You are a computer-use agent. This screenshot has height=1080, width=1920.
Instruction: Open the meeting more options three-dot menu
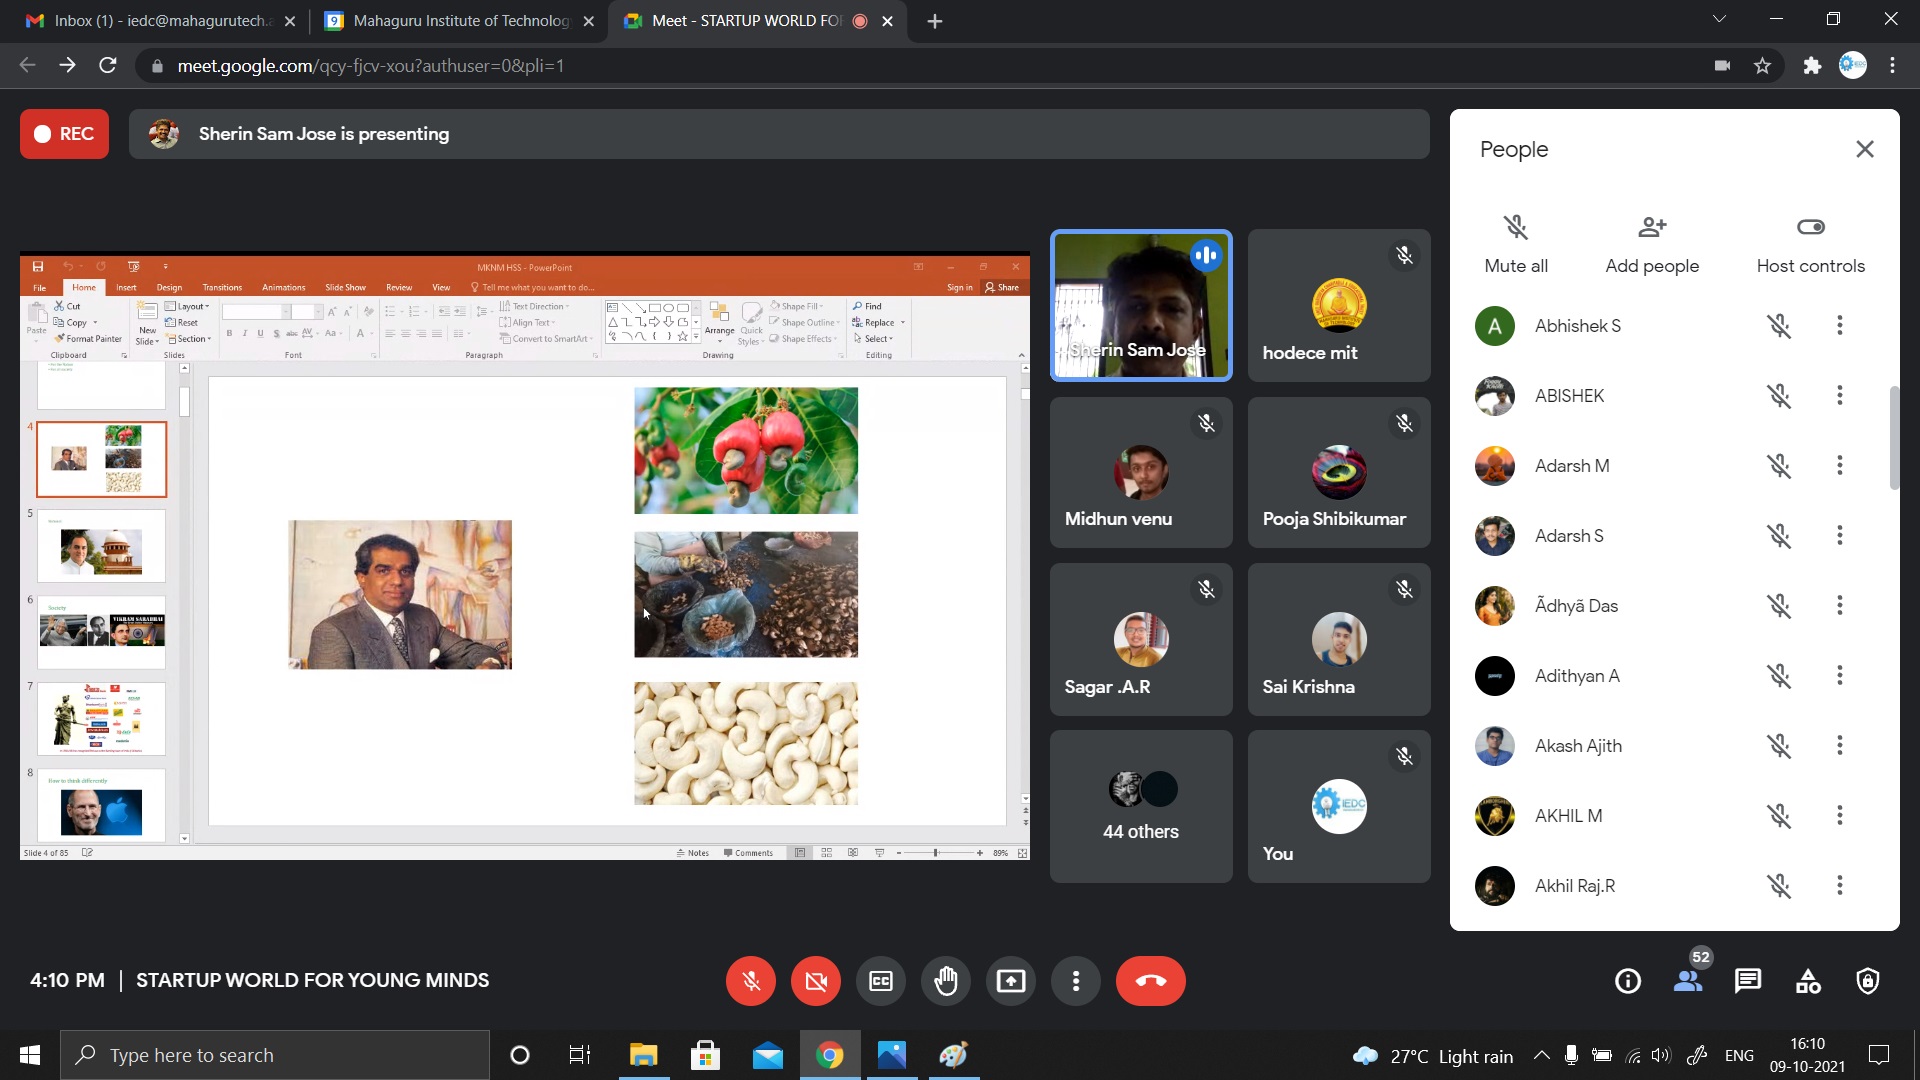click(1075, 981)
